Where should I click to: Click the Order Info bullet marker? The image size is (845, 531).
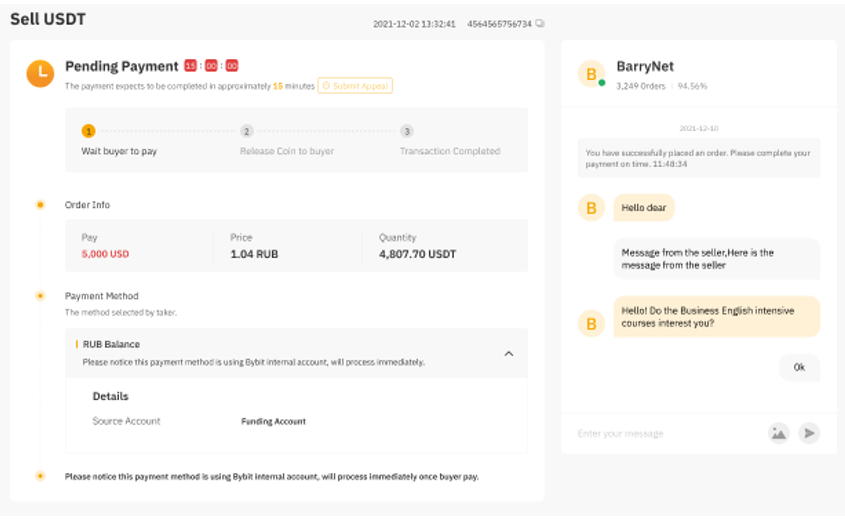coord(40,205)
